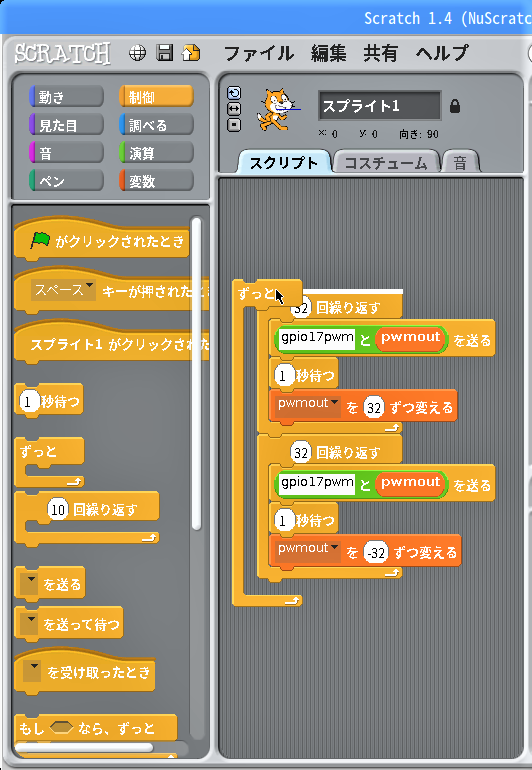
Task: Switch to the コスチューム tab
Action: [x=386, y=163]
